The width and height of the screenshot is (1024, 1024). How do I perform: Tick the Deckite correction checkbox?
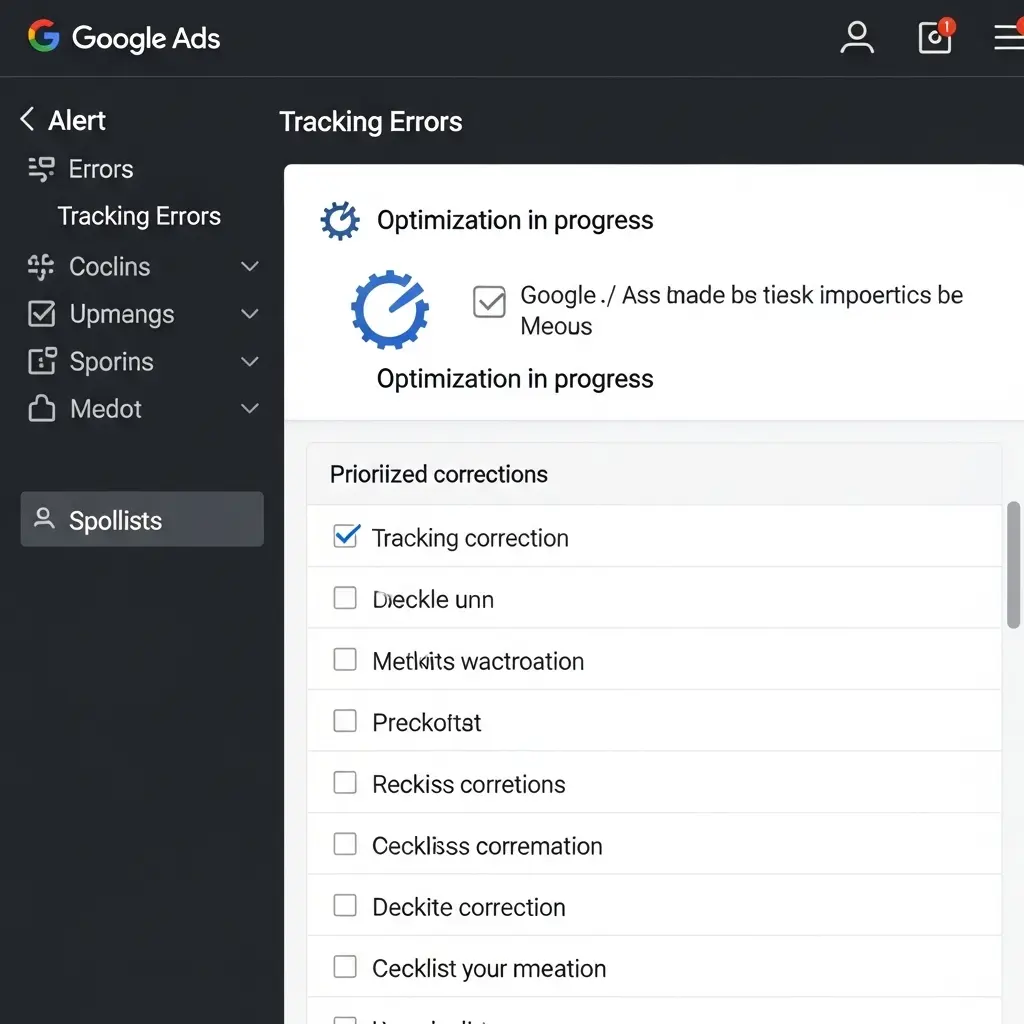coord(345,906)
